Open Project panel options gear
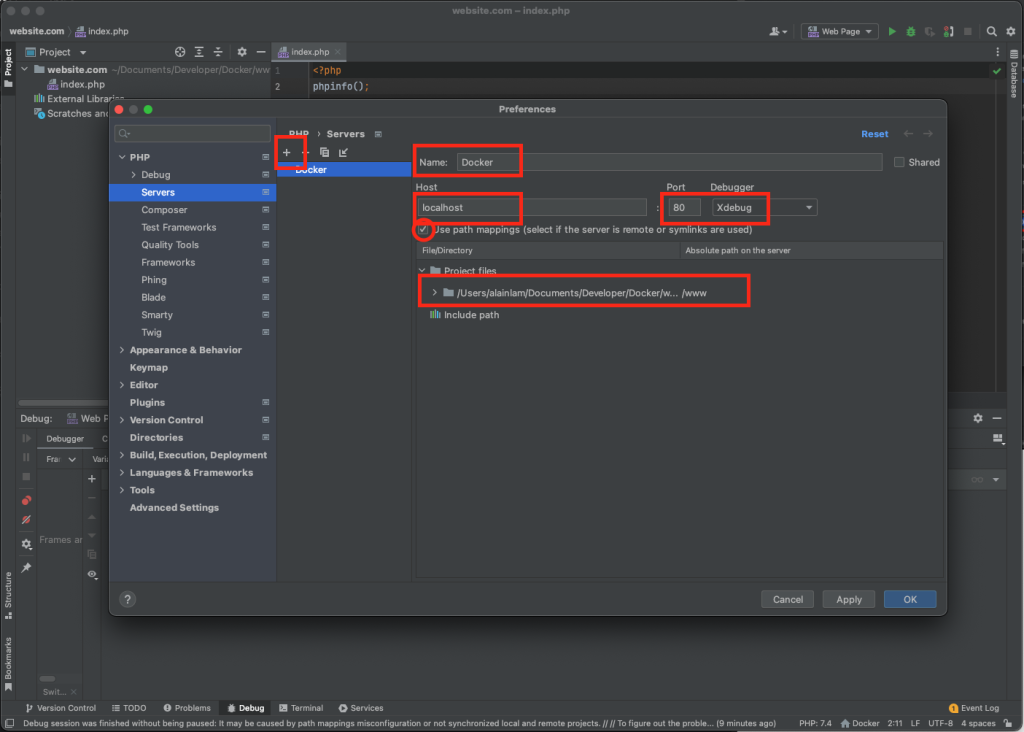Viewport: 1024px width, 732px height. [x=242, y=52]
